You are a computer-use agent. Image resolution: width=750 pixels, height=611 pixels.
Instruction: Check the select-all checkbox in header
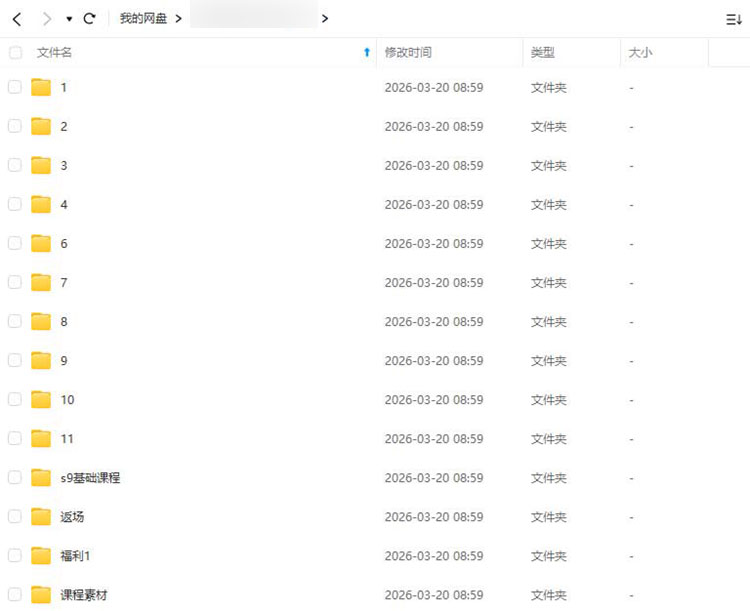click(x=15, y=52)
